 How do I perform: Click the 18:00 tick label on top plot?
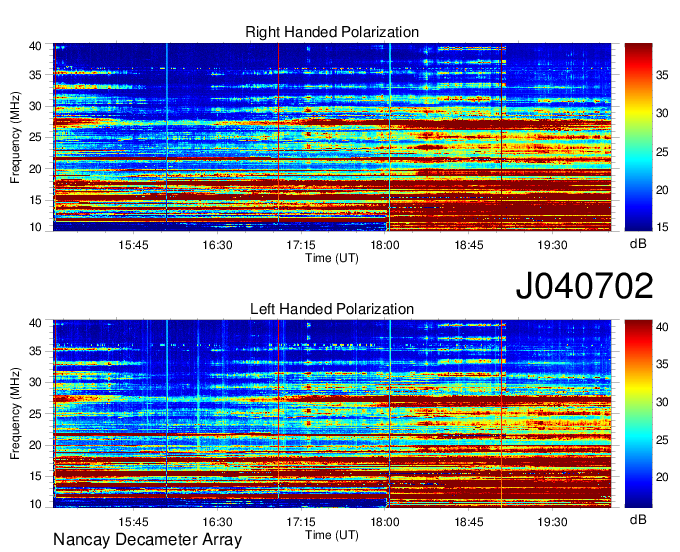(385, 245)
